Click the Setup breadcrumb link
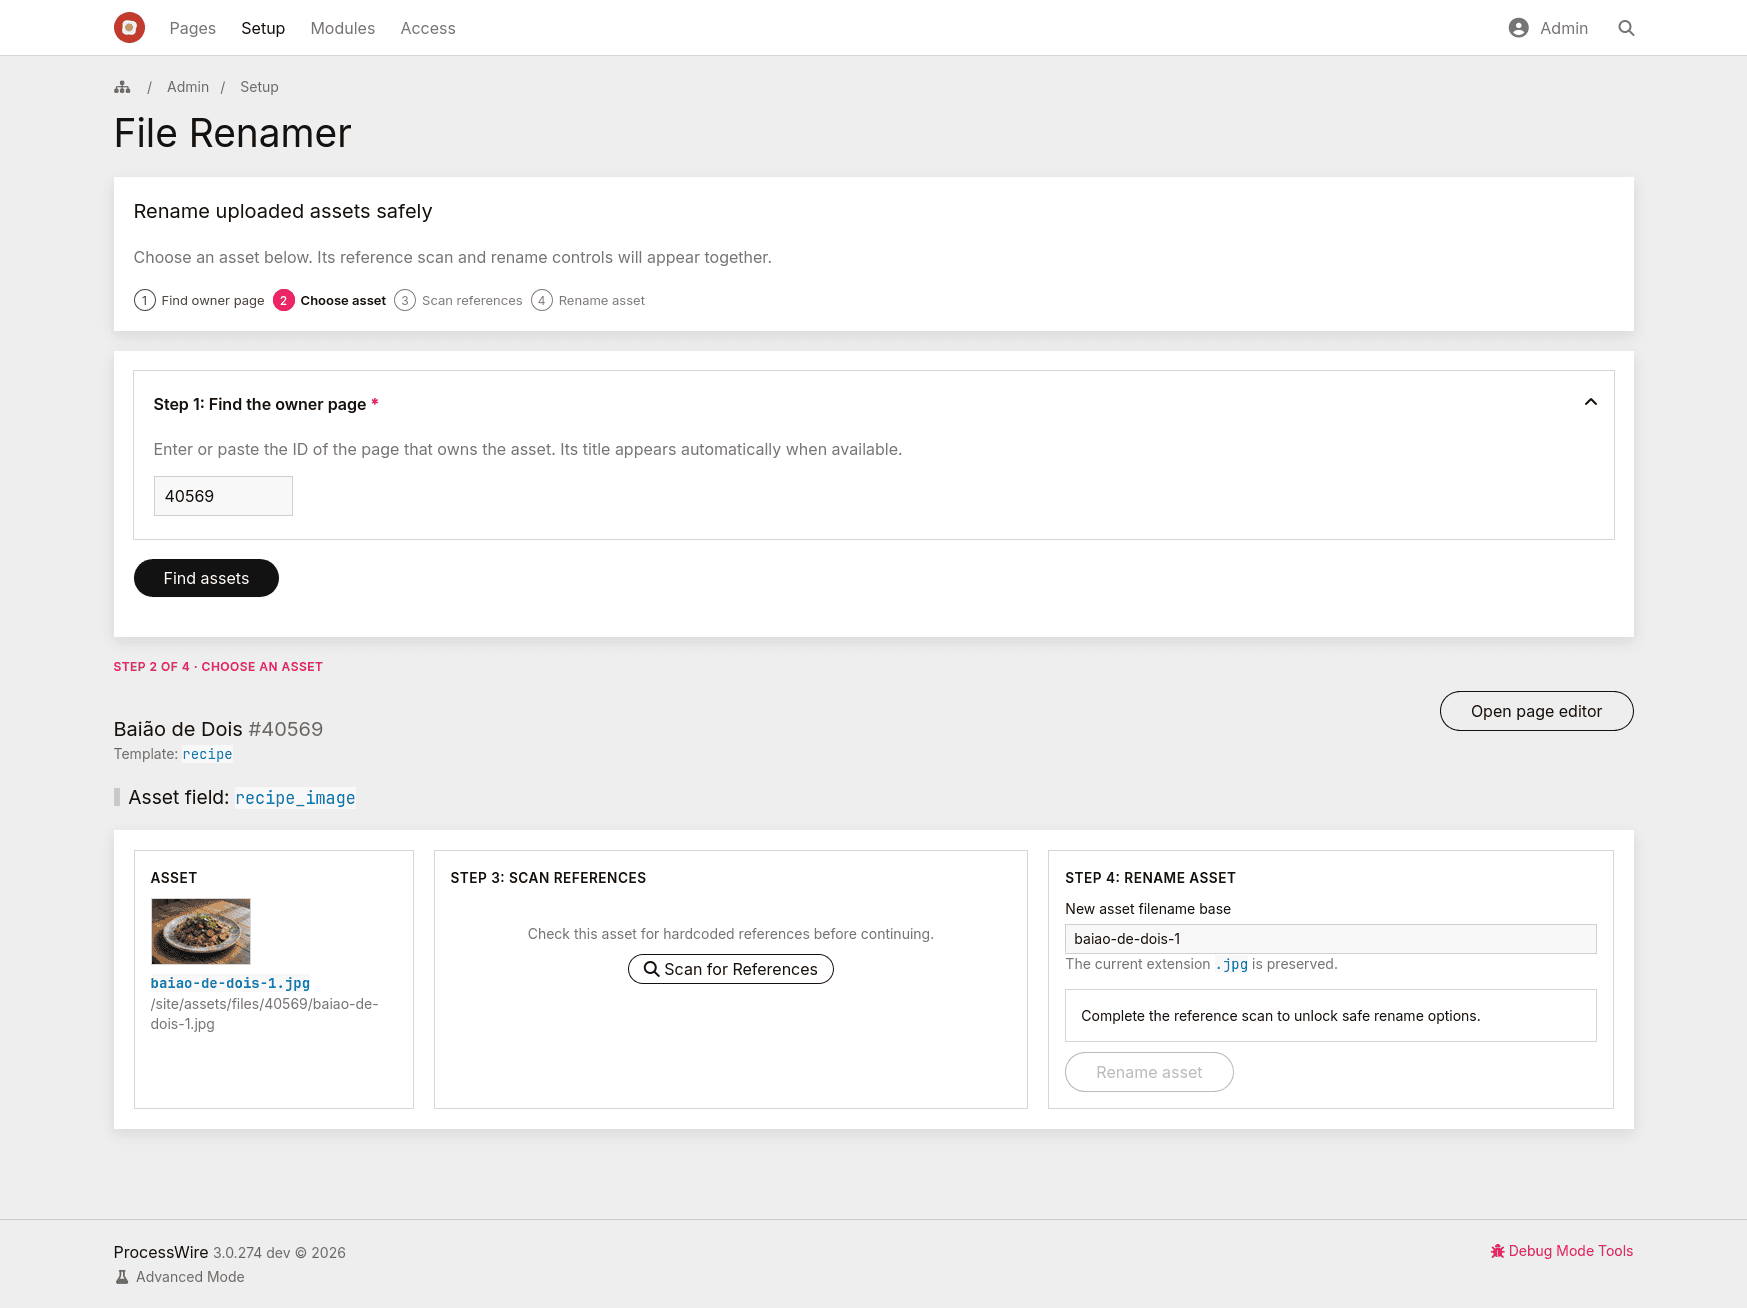Viewport: 1747px width, 1308px height. [x=259, y=87]
